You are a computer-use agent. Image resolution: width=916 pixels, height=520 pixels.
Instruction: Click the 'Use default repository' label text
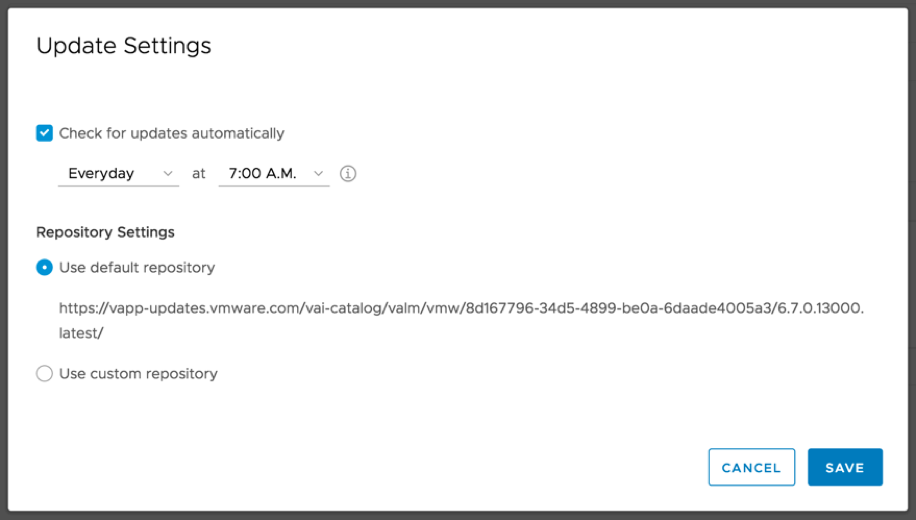[137, 268]
